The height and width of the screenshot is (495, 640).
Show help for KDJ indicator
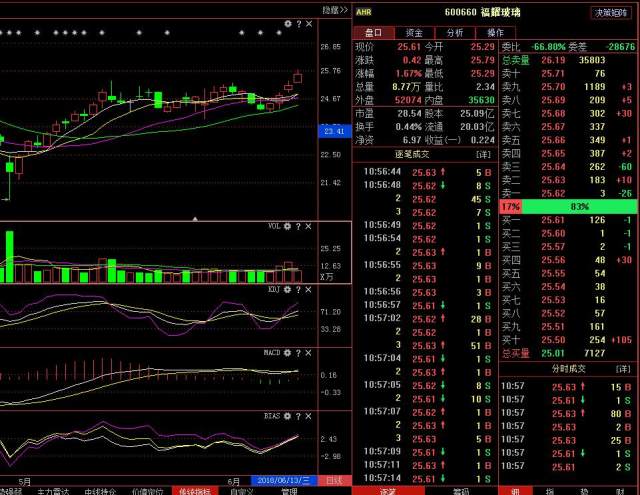pyautogui.click(x=298, y=290)
